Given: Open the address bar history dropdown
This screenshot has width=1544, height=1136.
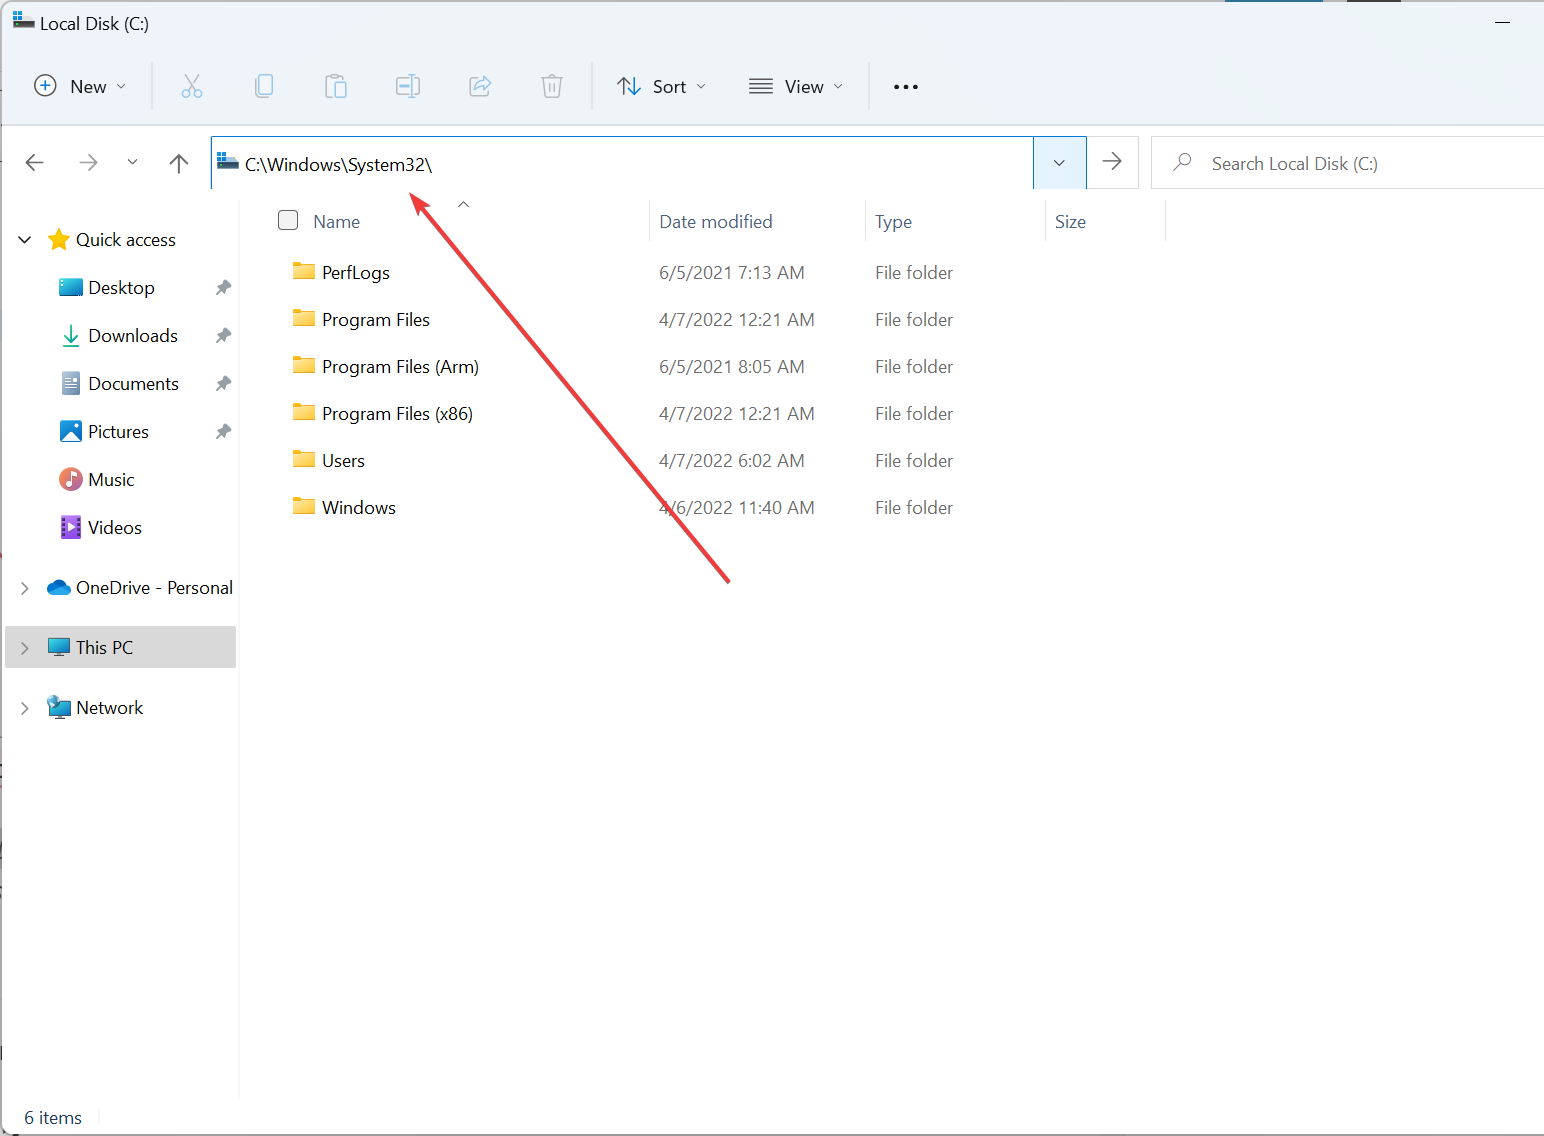Looking at the screenshot, I should pyautogui.click(x=1059, y=162).
